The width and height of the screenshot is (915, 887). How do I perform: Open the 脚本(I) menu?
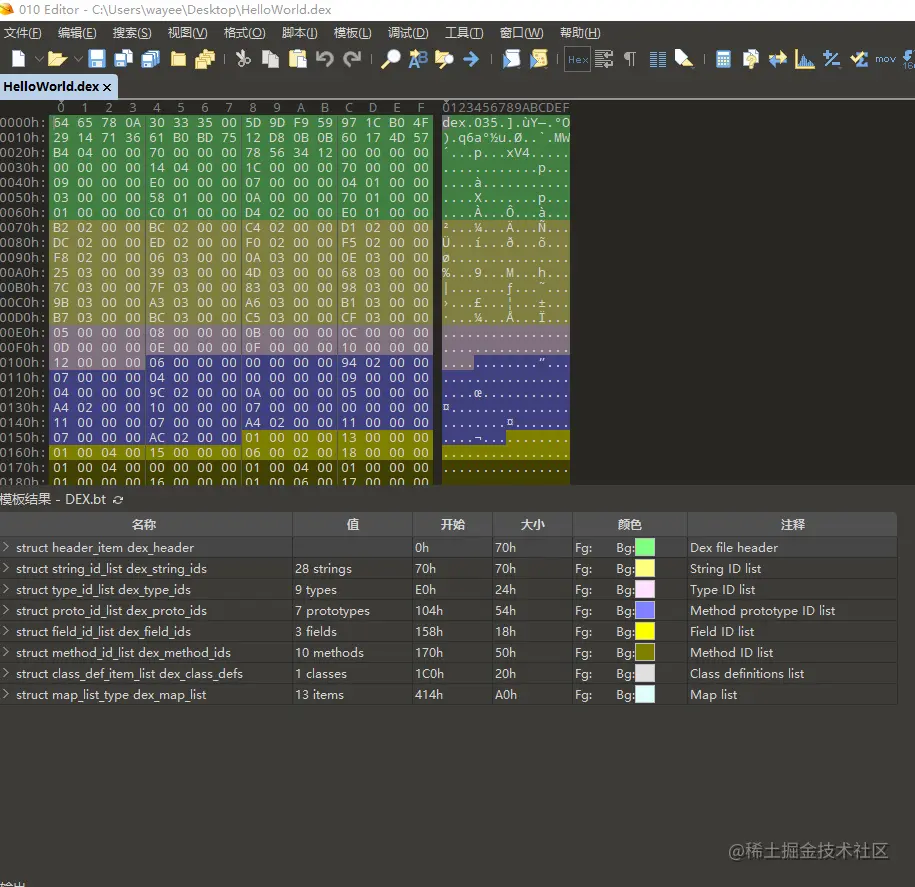coord(299,33)
